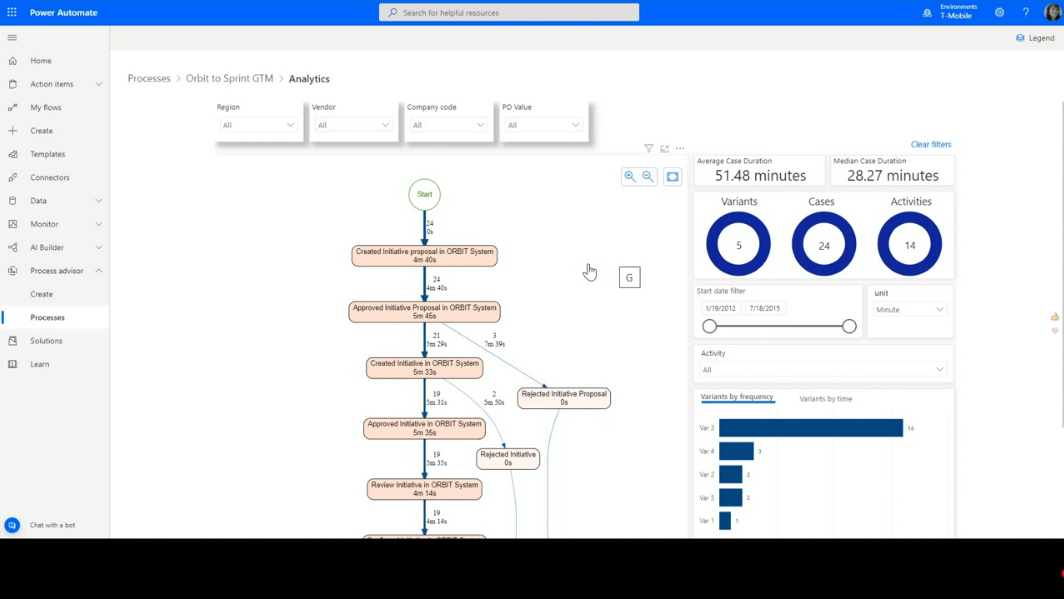Click the AI Builder icon
This screenshot has height=599, width=1064.
pos(12,248)
